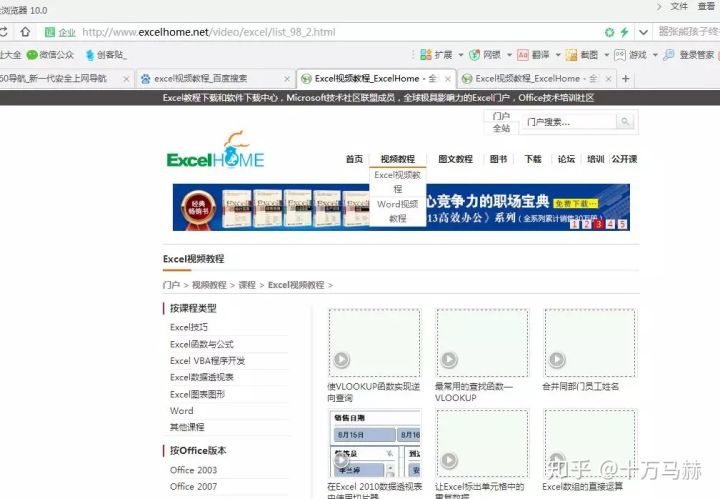Open the 创客贴 bookmark

(106, 55)
